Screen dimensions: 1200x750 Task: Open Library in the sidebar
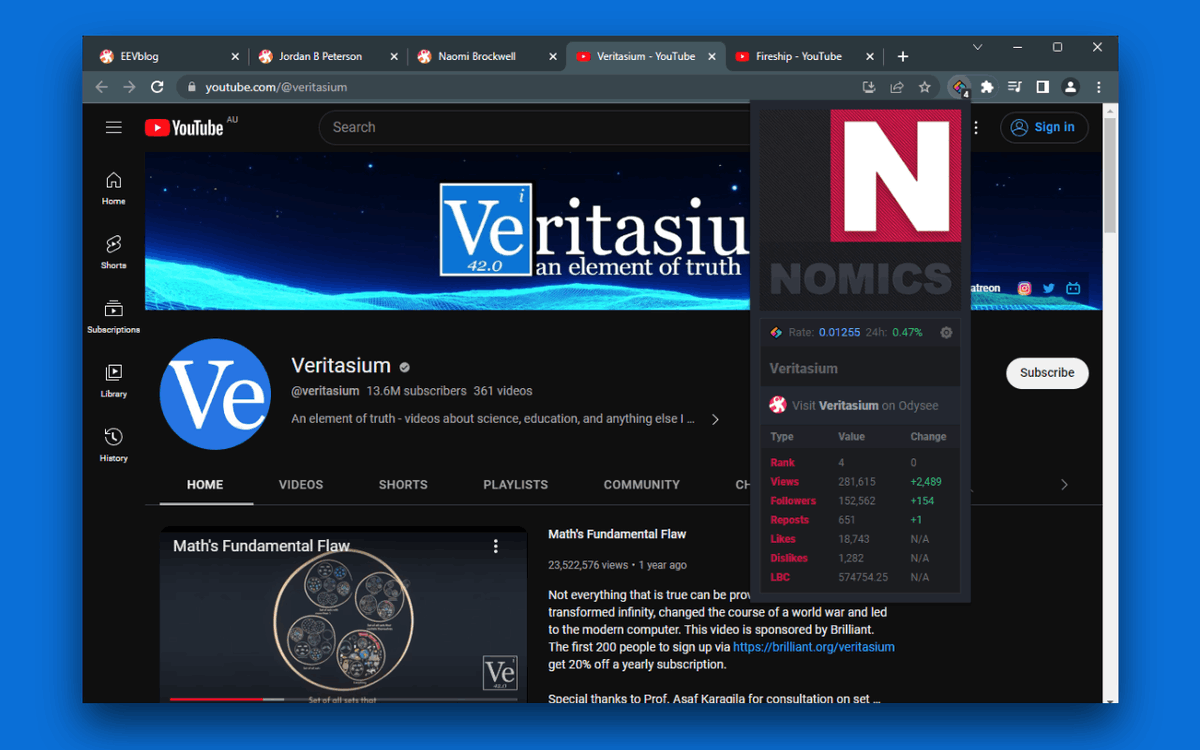[x=114, y=380]
